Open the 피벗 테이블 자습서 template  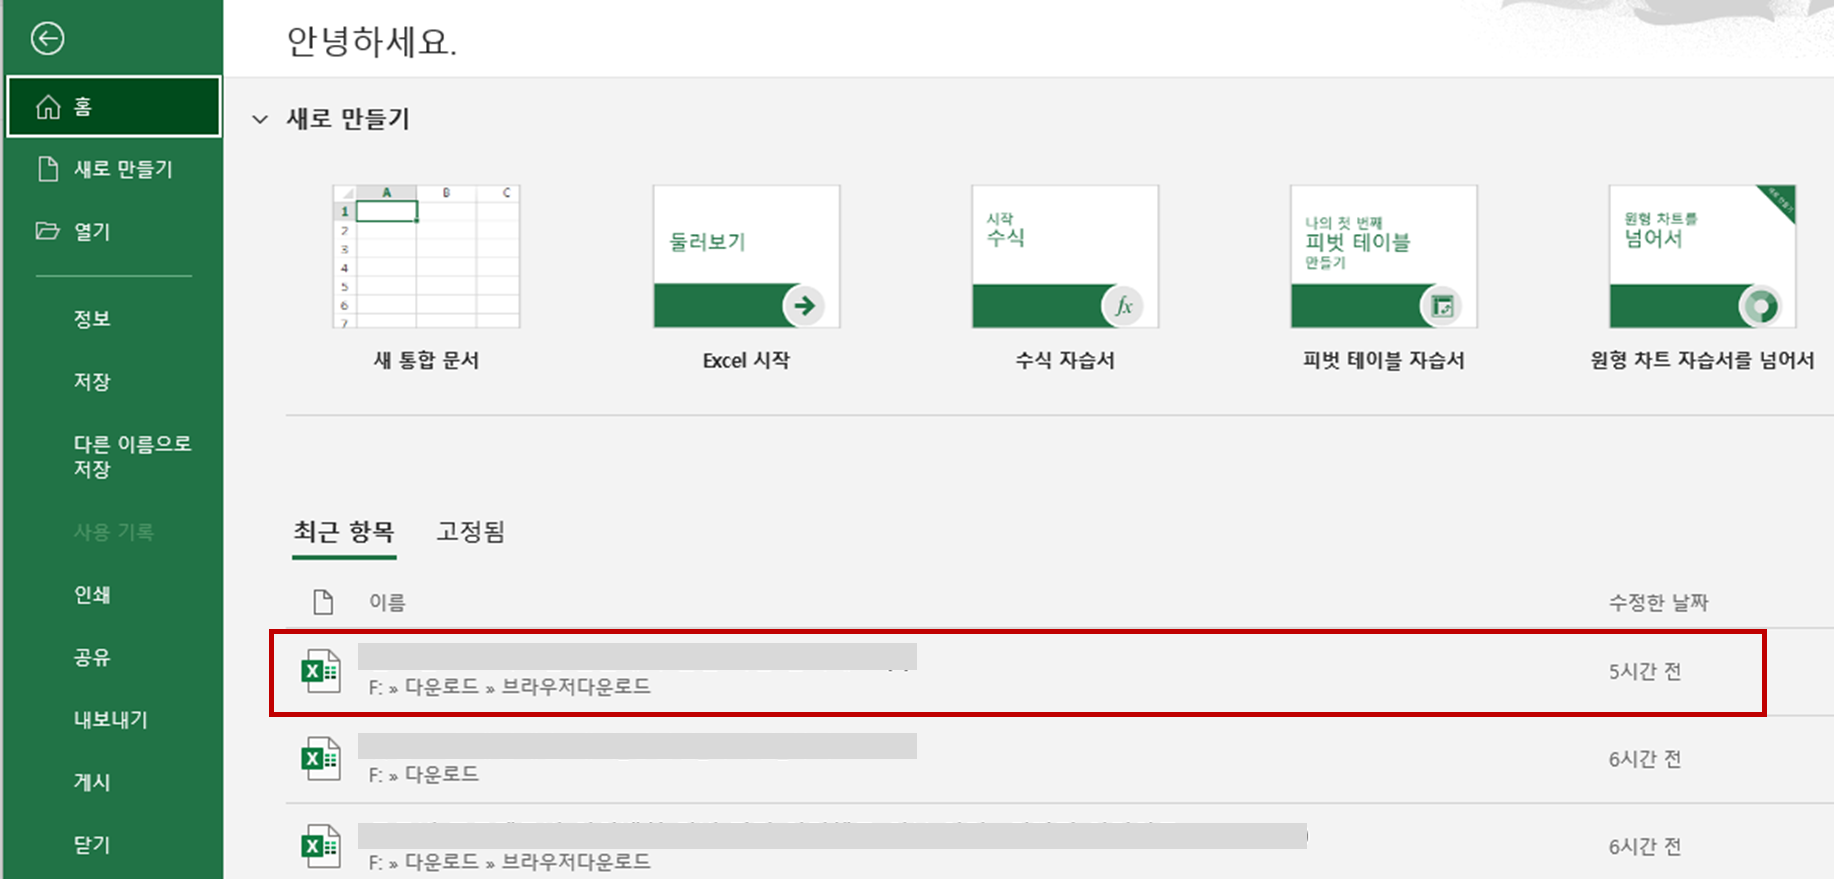coord(1384,256)
